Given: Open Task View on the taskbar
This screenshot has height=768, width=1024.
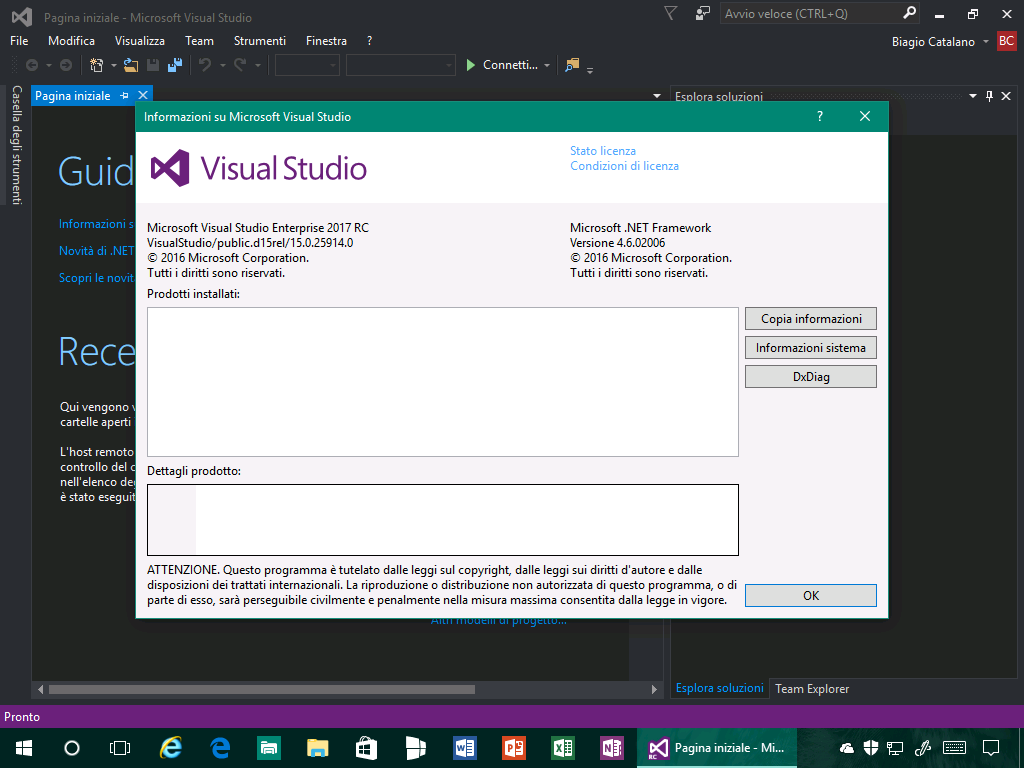Looking at the screenshot, I should point(120,748).
